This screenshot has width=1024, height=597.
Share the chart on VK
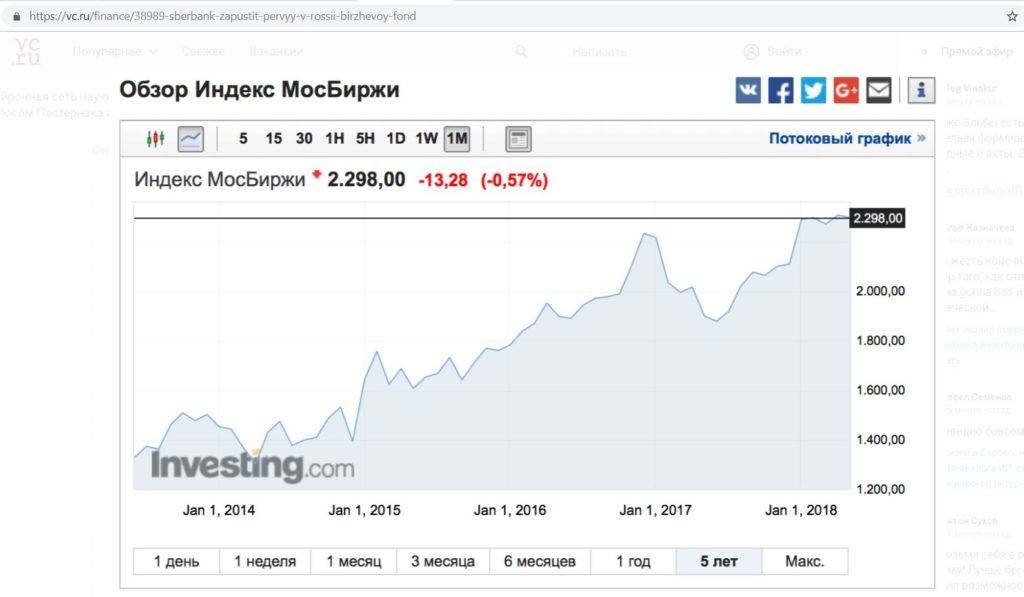coord(748,91)
